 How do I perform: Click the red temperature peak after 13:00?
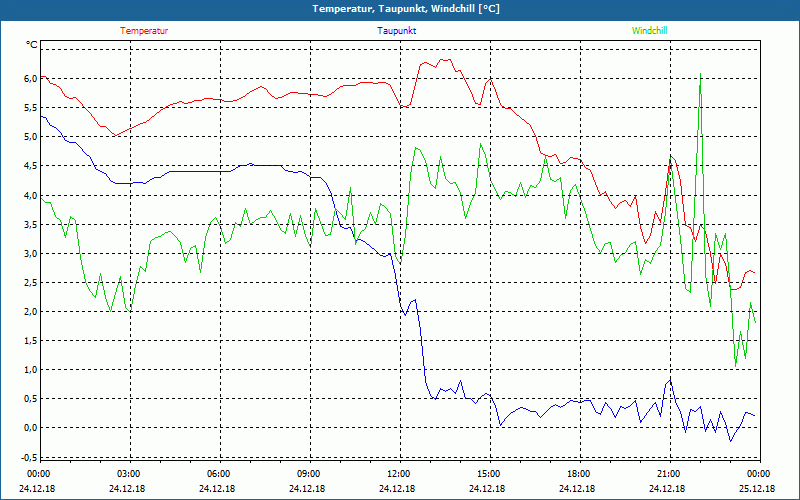[445, 60]
